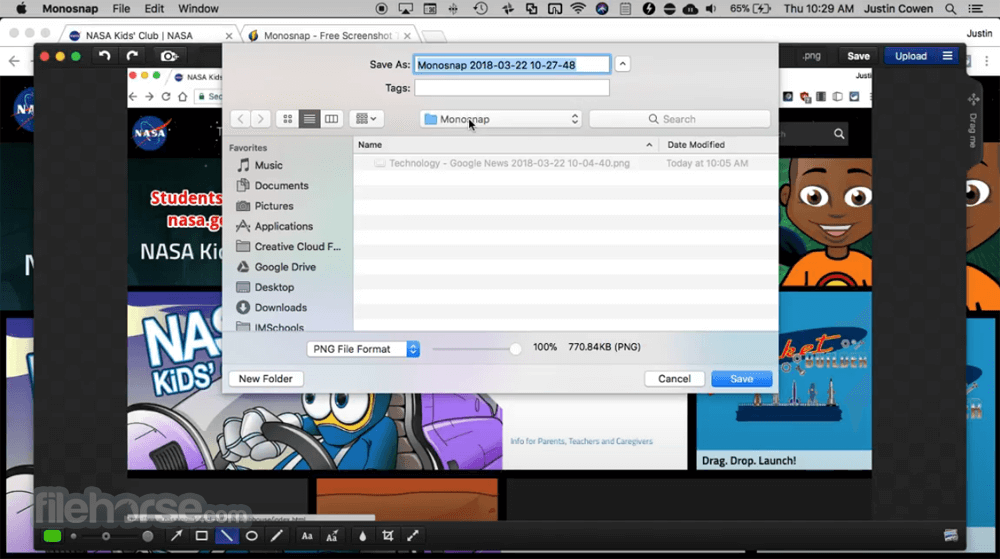Screen dimensions: 1000x559
Task: Open the Time Machine menu bar icon
Action: 480,9
